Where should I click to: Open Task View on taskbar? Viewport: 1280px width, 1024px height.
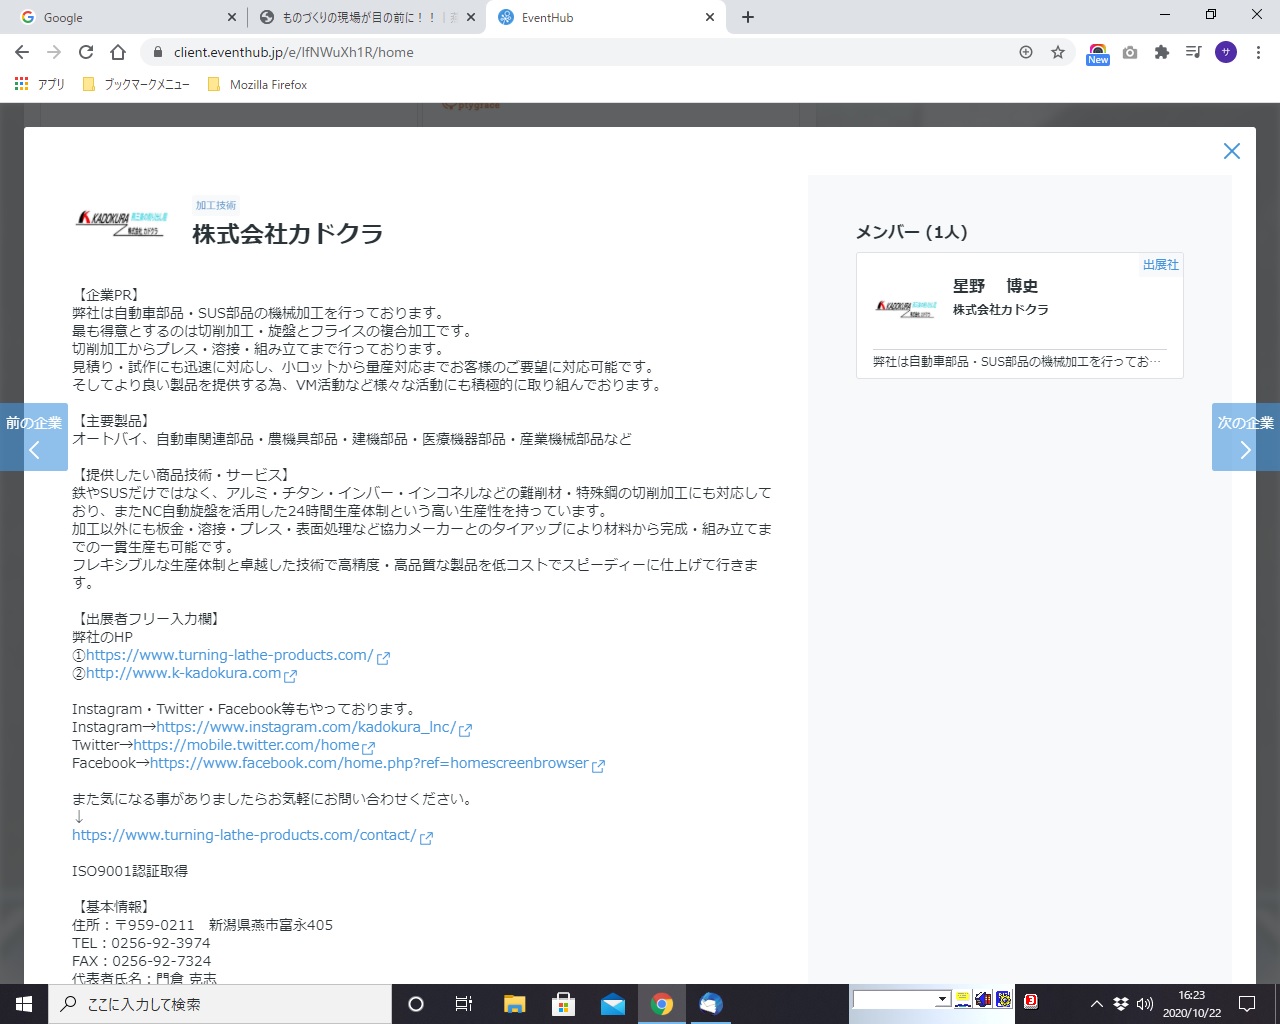coord(463,1004)
